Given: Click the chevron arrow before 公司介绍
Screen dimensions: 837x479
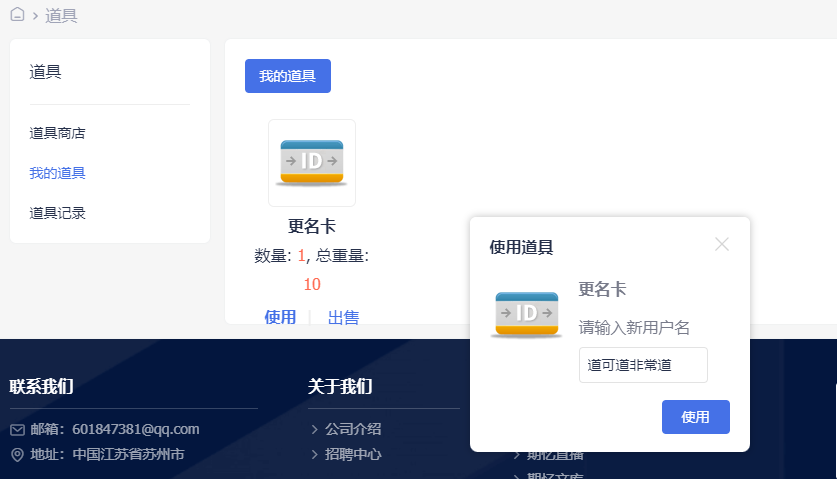Looking at the screenshot, I should [315, 430].
